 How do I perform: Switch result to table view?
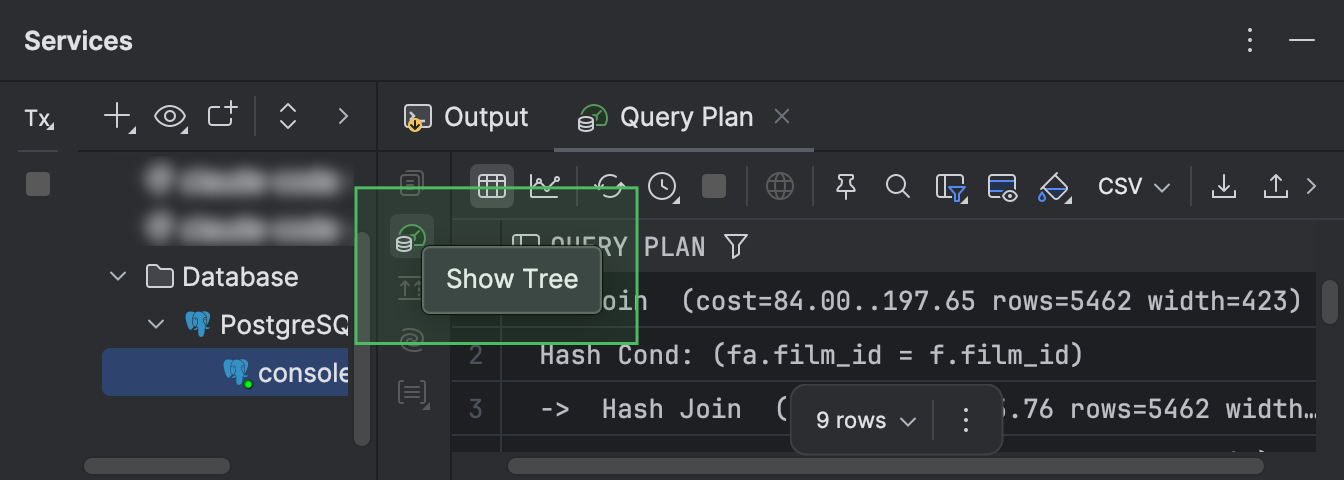click(492, 186)
